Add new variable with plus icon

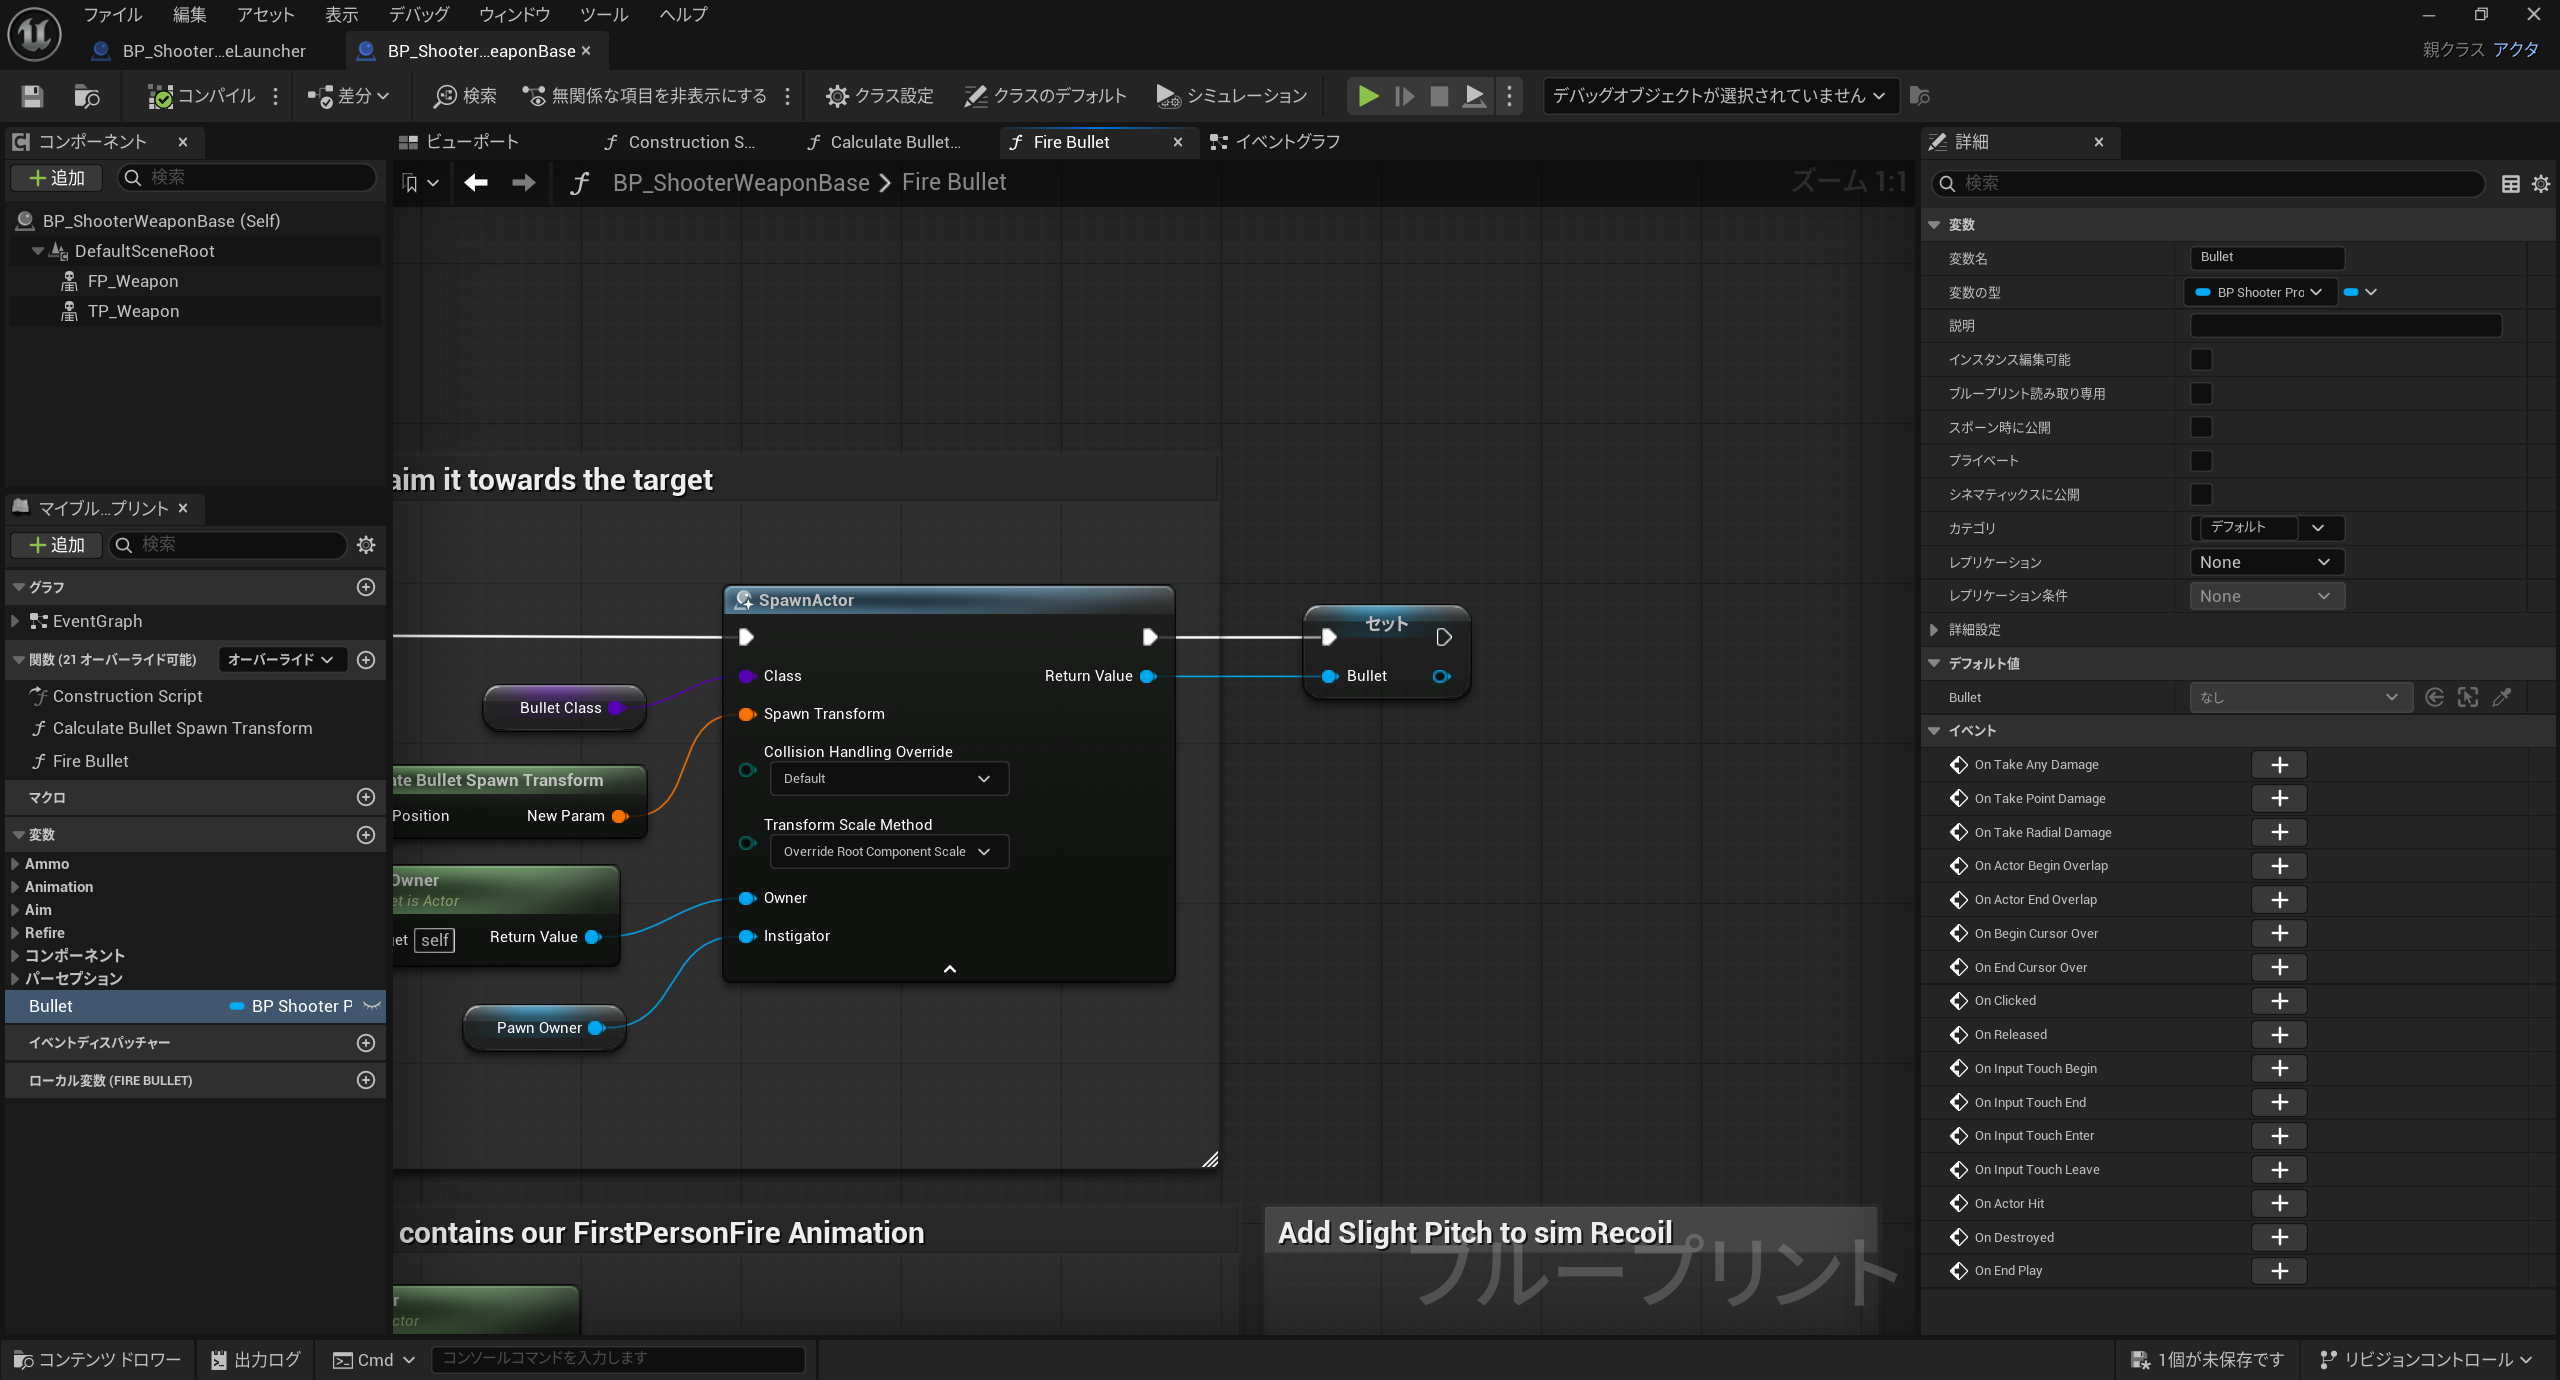[x=366, y=835]
